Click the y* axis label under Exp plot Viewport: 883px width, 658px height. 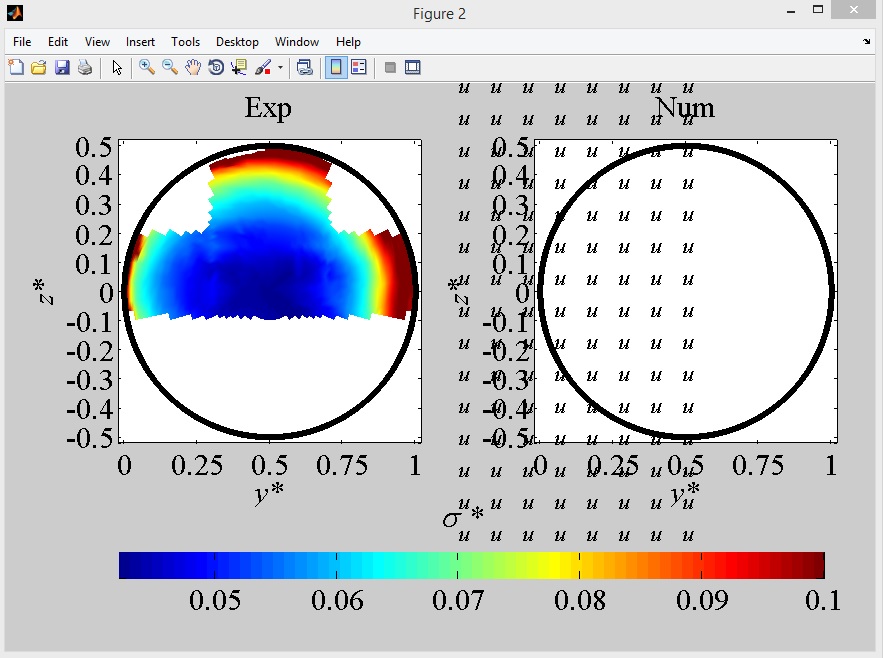point(269,494)
